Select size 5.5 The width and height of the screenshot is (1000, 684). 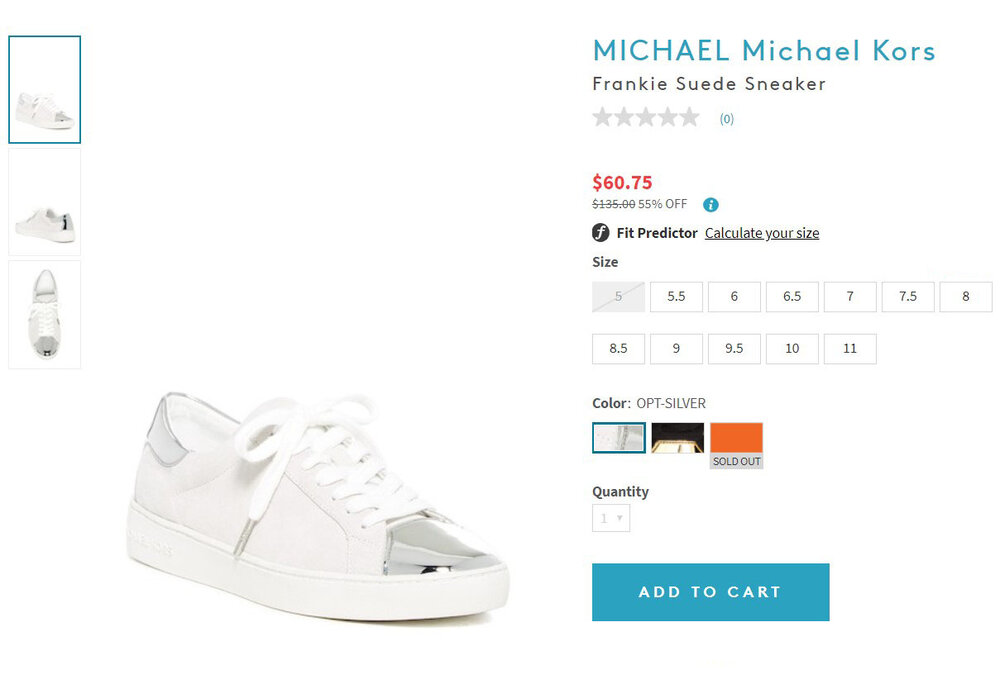tap(676, 297)
